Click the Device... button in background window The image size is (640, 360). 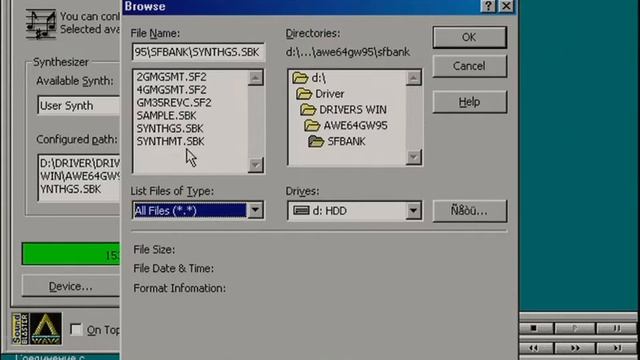71,287
